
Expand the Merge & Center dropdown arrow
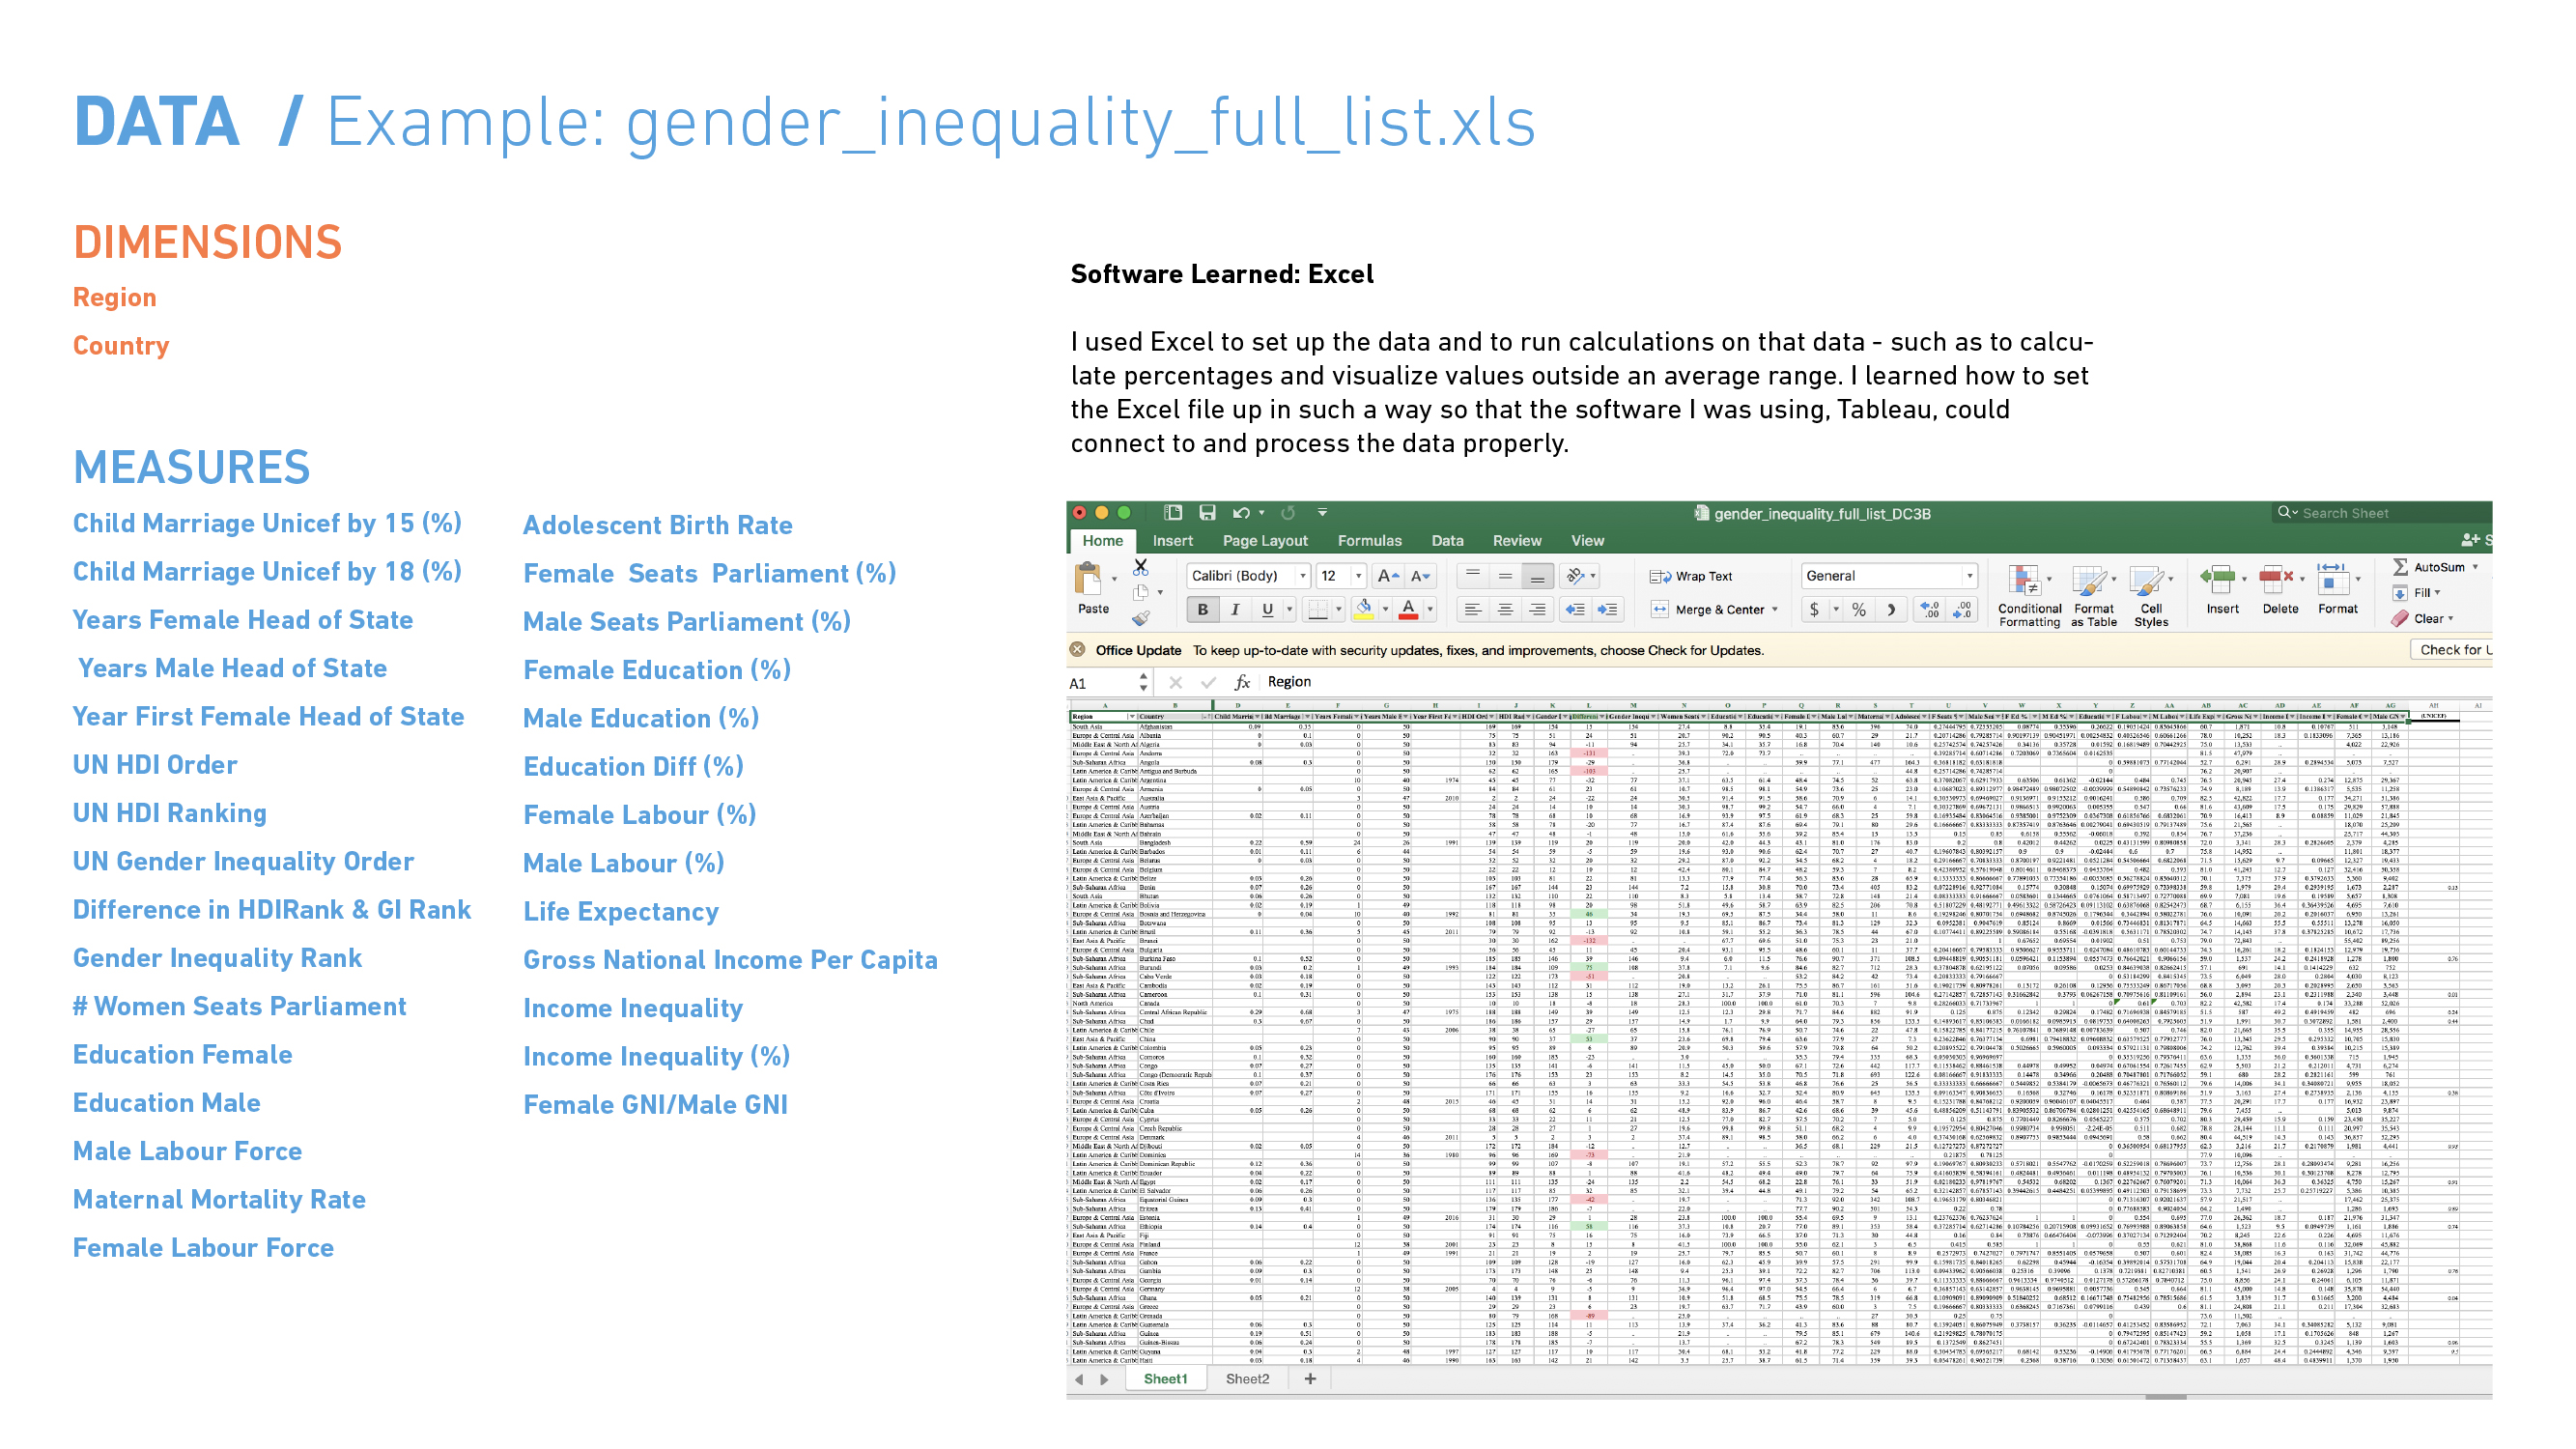tap(1775, 609)
